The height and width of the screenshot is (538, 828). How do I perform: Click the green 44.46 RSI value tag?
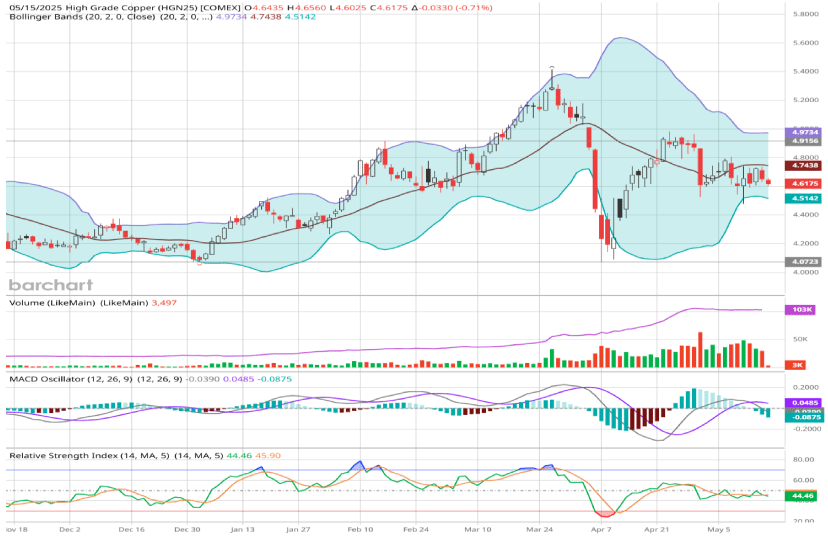(802, 495)
